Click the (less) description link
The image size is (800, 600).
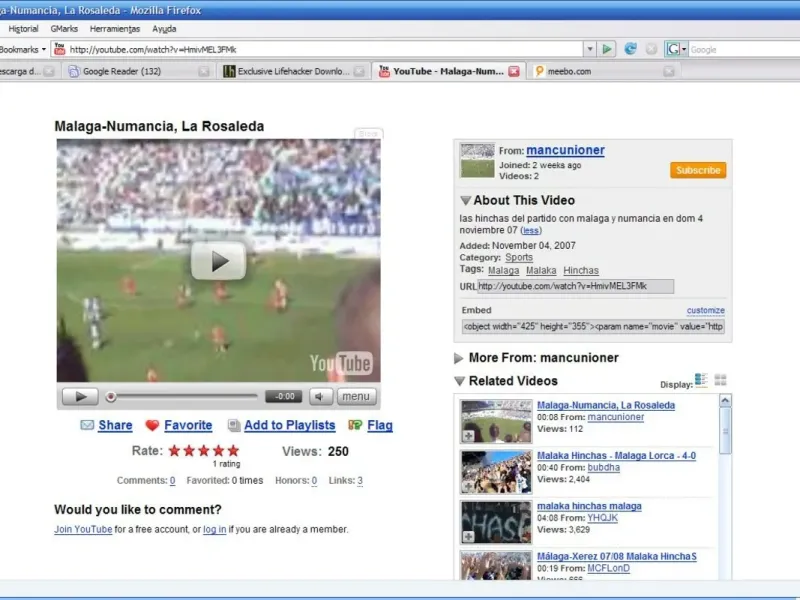coord(531,231)
